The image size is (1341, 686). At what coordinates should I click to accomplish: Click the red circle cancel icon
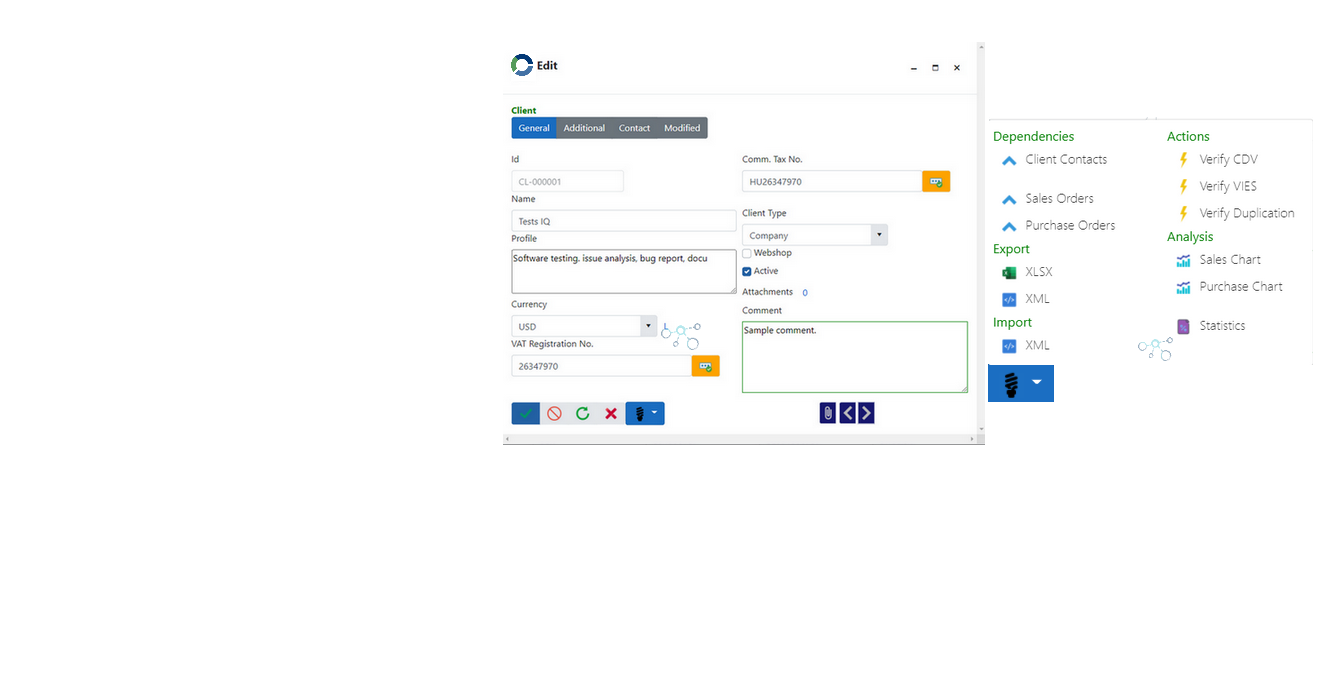[554, 413]
